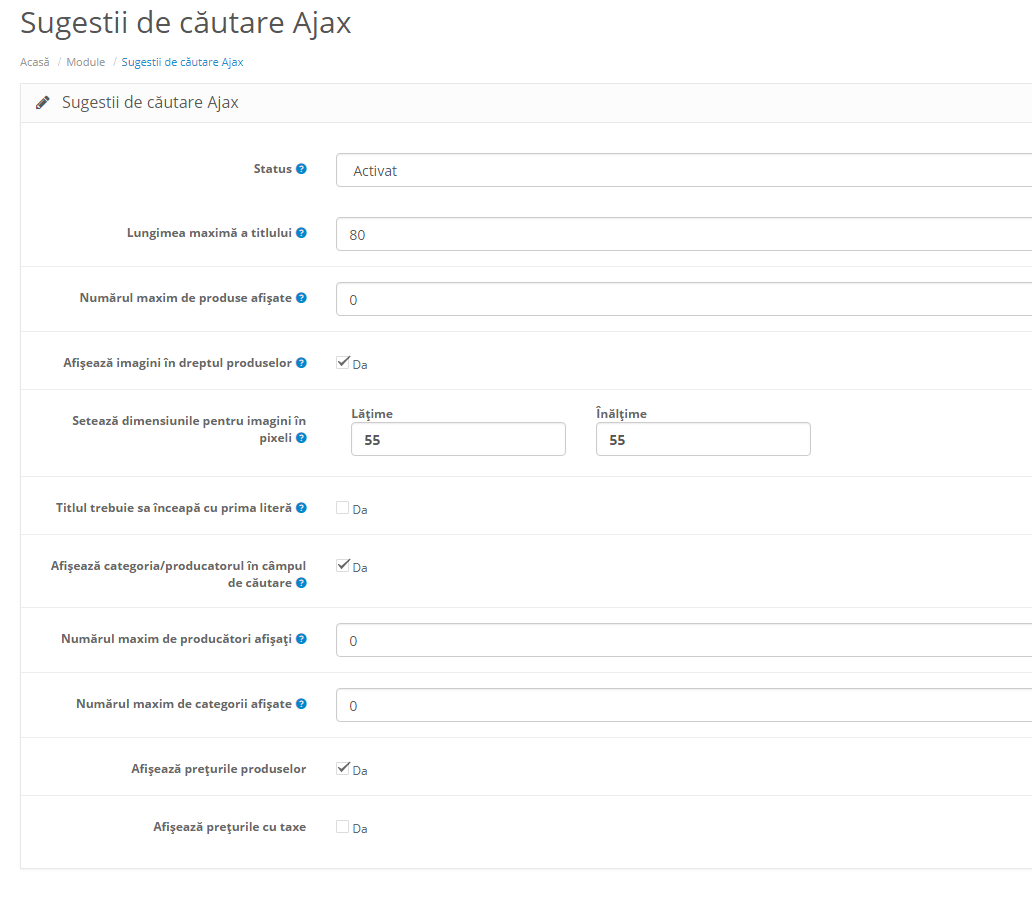The image size is (1032, 901).
Task: Click the Sugestii de căutare Ajax breadcrumb
Action: tap(180, 62)
